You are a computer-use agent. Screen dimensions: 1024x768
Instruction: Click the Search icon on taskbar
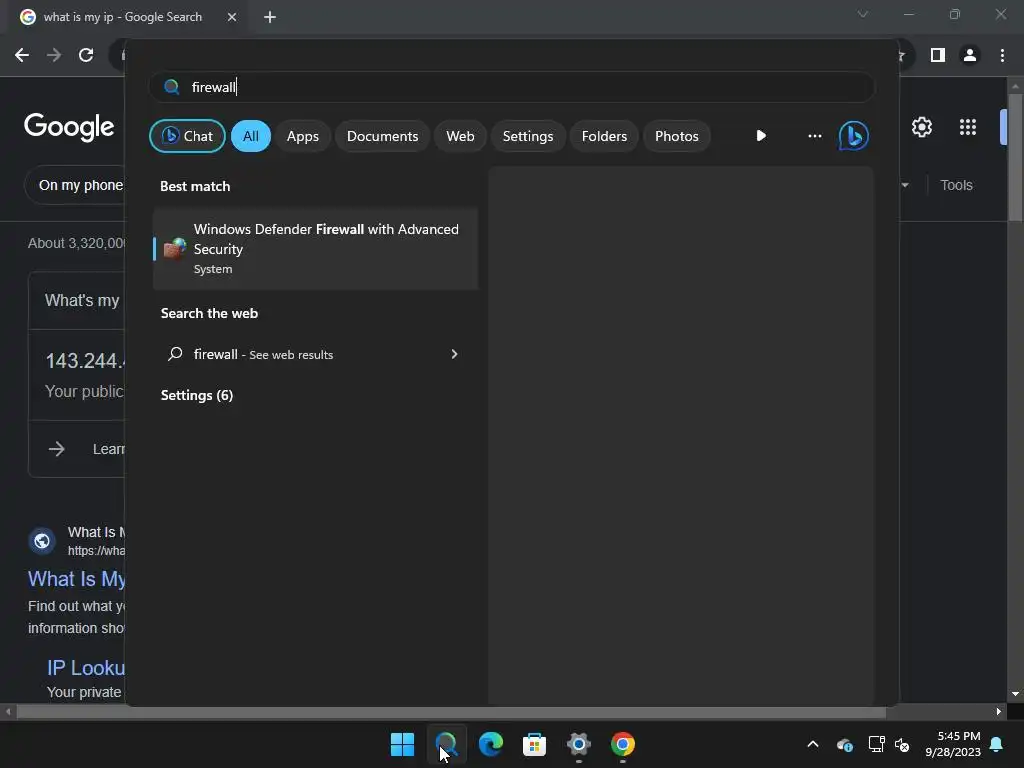point(446,744)
